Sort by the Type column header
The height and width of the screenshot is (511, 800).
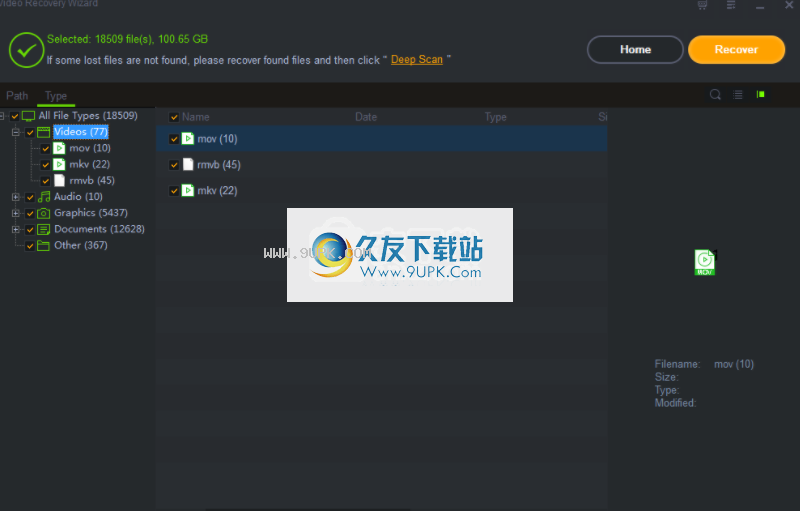point(495,117)
